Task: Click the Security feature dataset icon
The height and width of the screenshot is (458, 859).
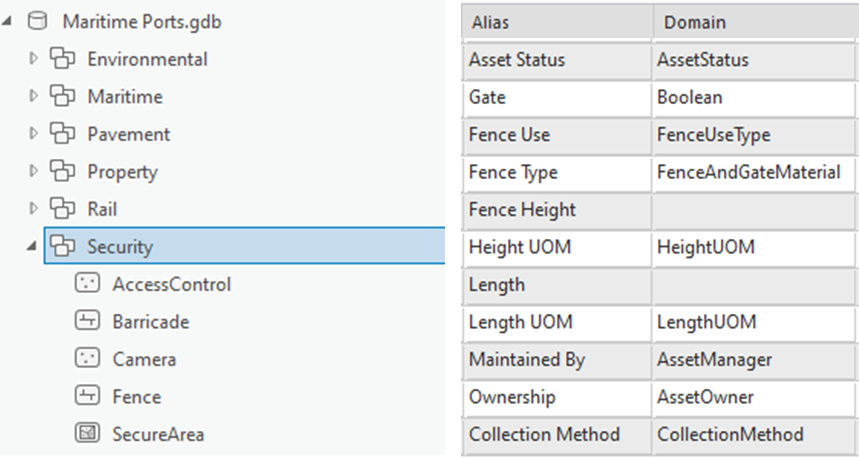Action: pyautogui.click(x=63, y=246)
